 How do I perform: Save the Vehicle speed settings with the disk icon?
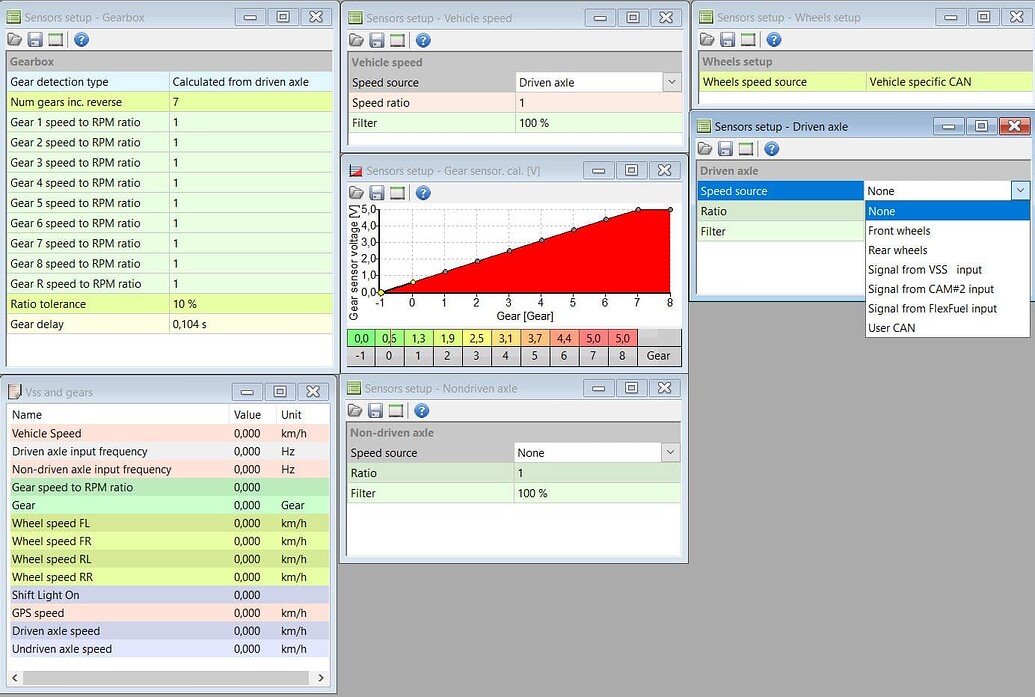click(x=375, y=40)
